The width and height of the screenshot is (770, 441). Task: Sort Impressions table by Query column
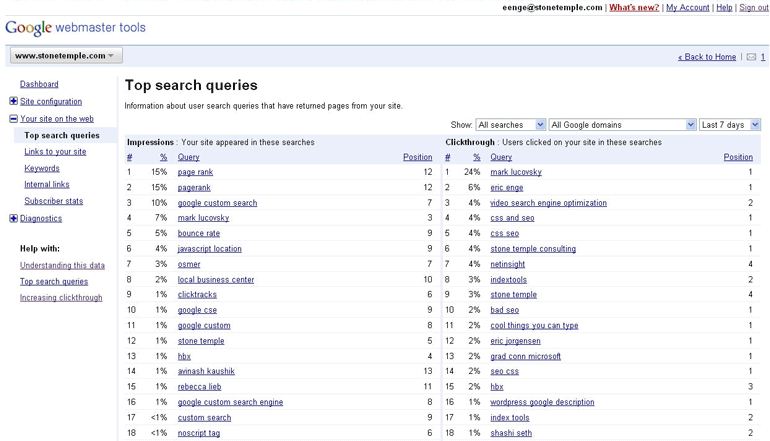coord(189,157)
